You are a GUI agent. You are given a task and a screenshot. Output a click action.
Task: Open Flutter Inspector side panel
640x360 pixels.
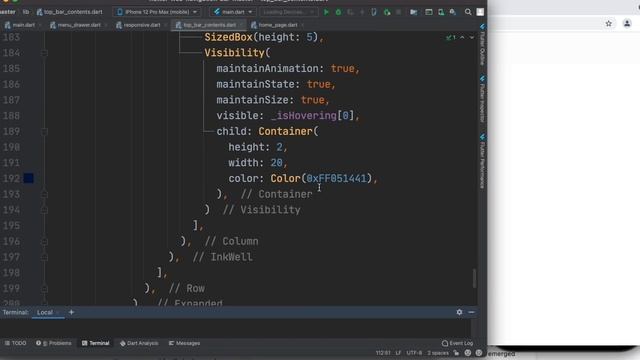click(482, 99)
